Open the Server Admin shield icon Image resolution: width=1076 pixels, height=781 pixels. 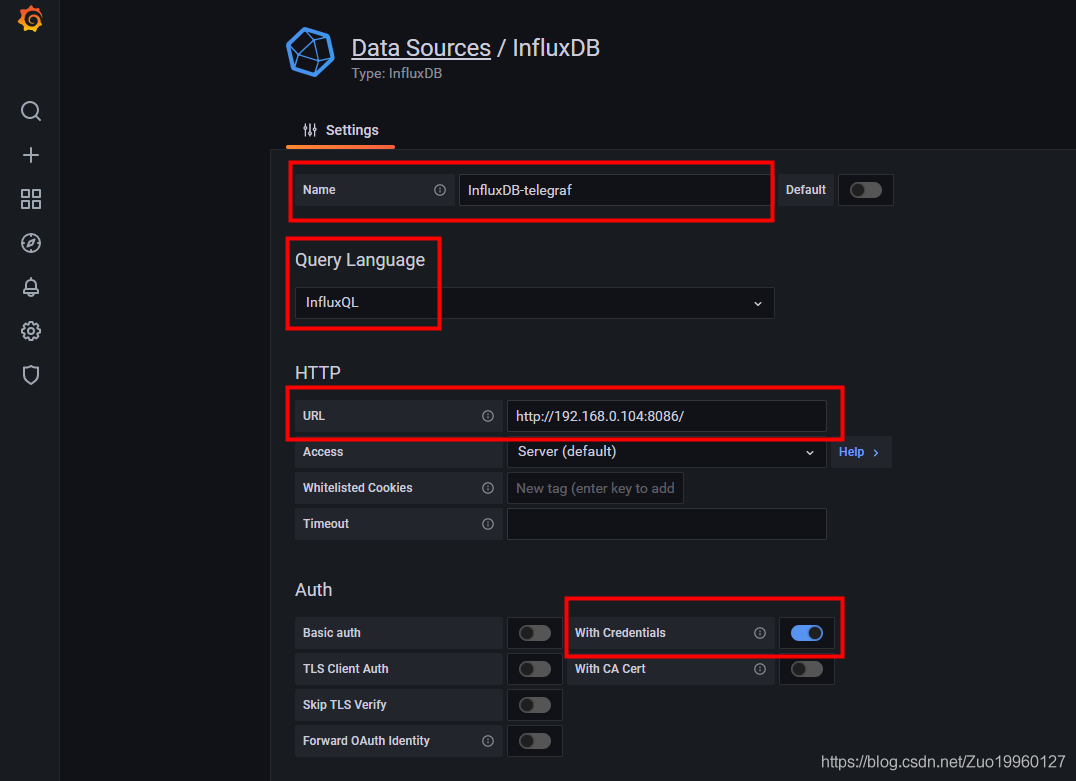pyautogui.click(x=31, y=375)
